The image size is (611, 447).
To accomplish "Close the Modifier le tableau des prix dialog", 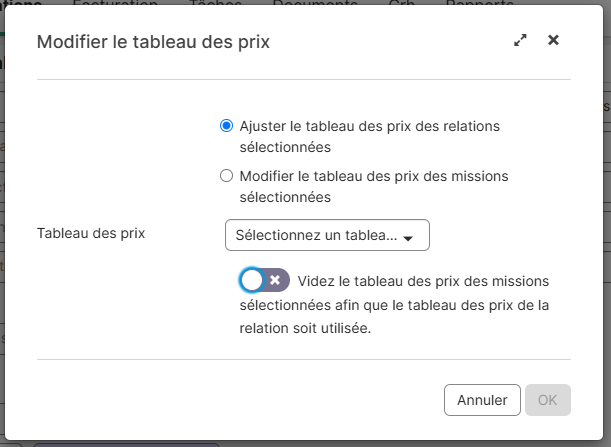I will pos(553,41).
